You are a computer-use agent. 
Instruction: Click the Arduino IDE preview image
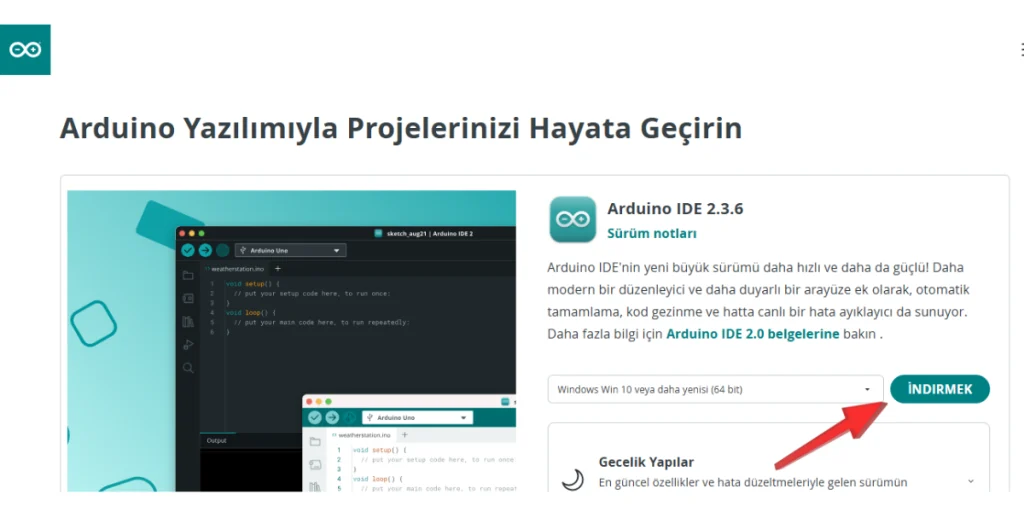[x=291, y=341]
